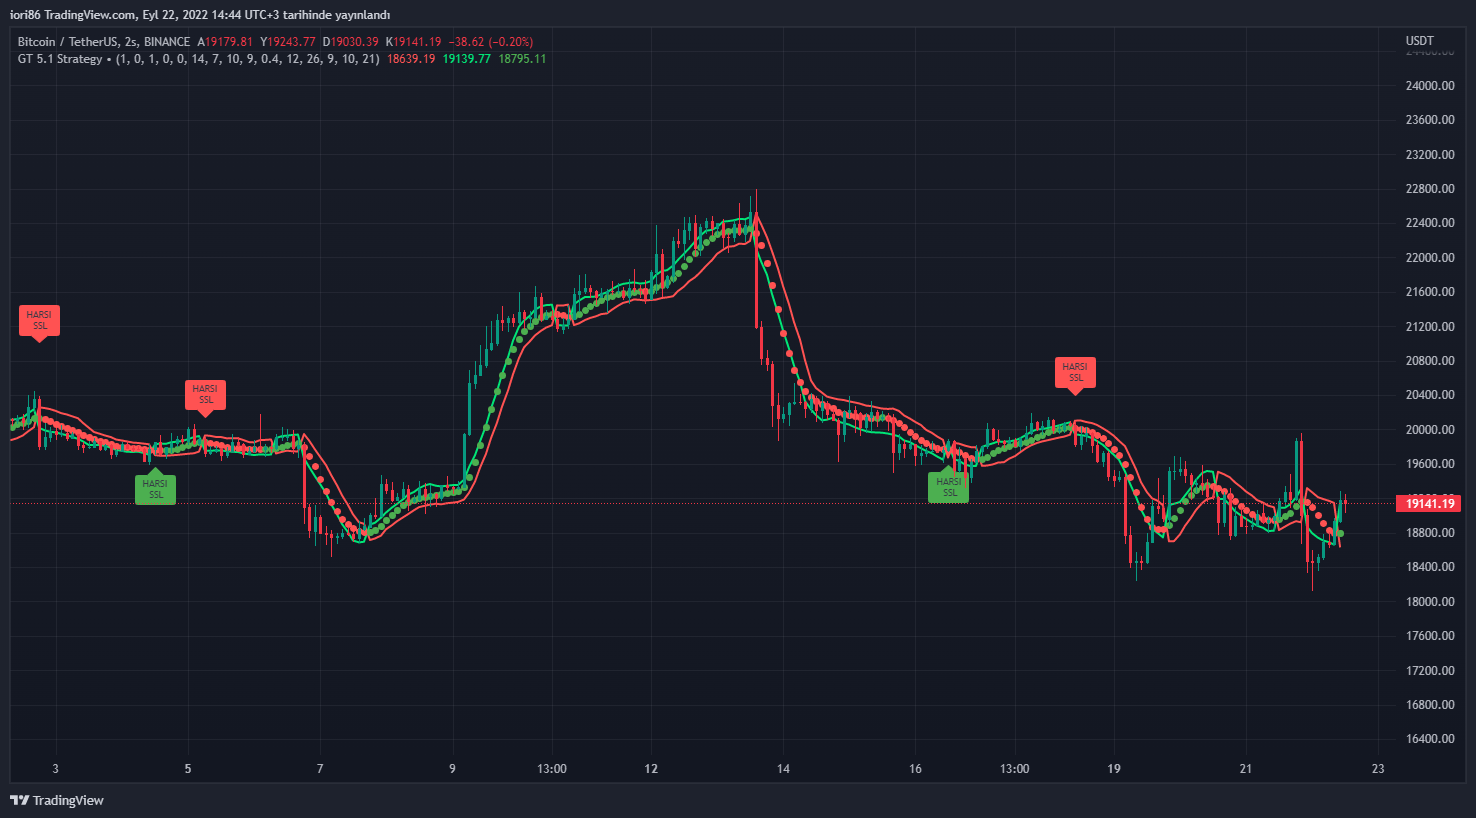Click the 18000.00 price axis label
Image resolution: width=1476 pixels, height=818 pixels.
[x=1430, y=602]
